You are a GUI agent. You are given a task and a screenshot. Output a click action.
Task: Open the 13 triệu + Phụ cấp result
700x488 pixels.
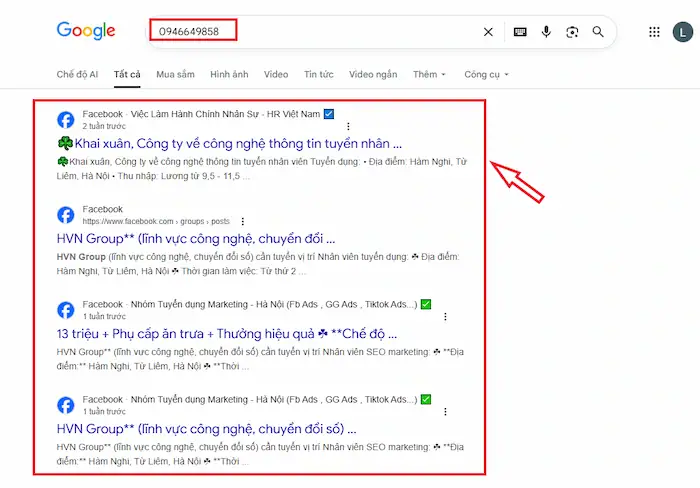pos(227,333)
